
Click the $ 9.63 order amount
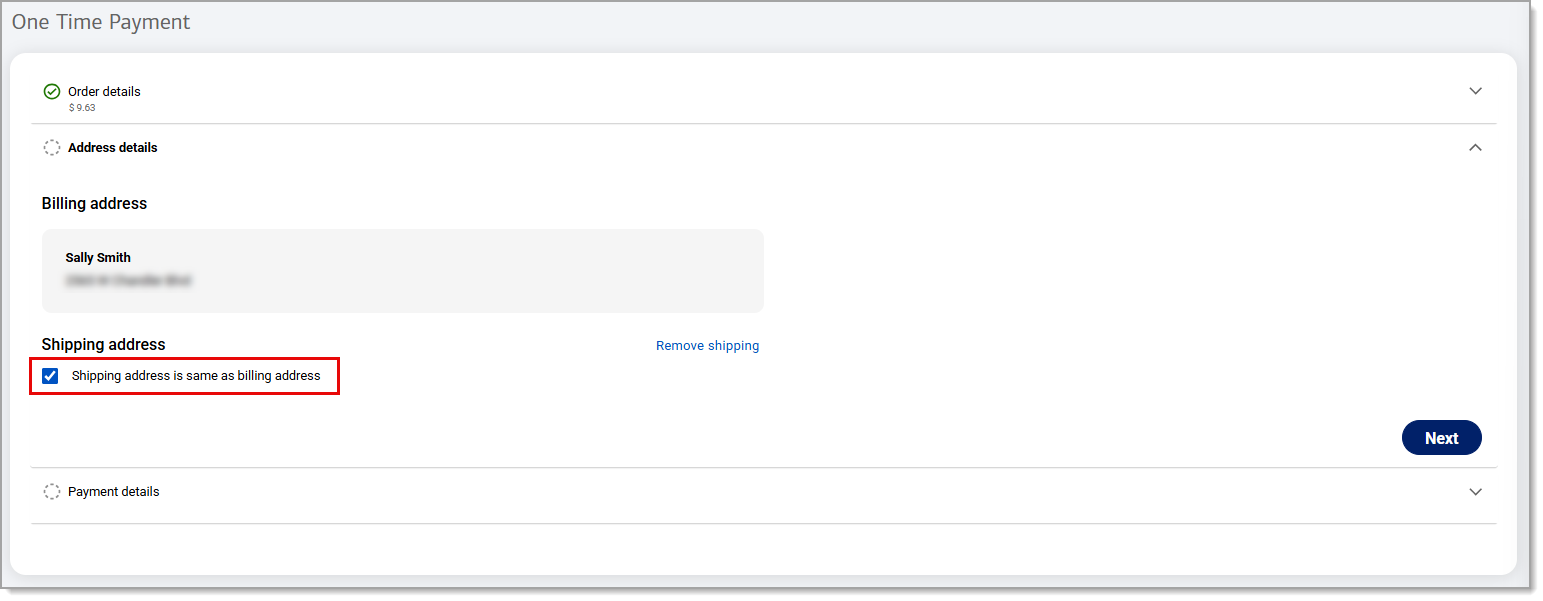(x=82, y=107)
